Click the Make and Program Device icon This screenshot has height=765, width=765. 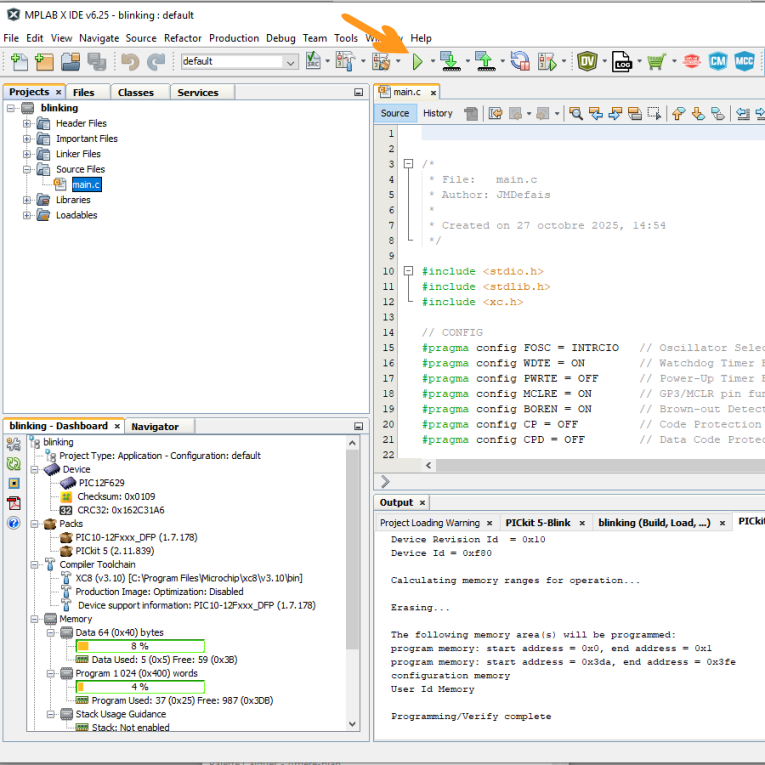click(449, 62)
